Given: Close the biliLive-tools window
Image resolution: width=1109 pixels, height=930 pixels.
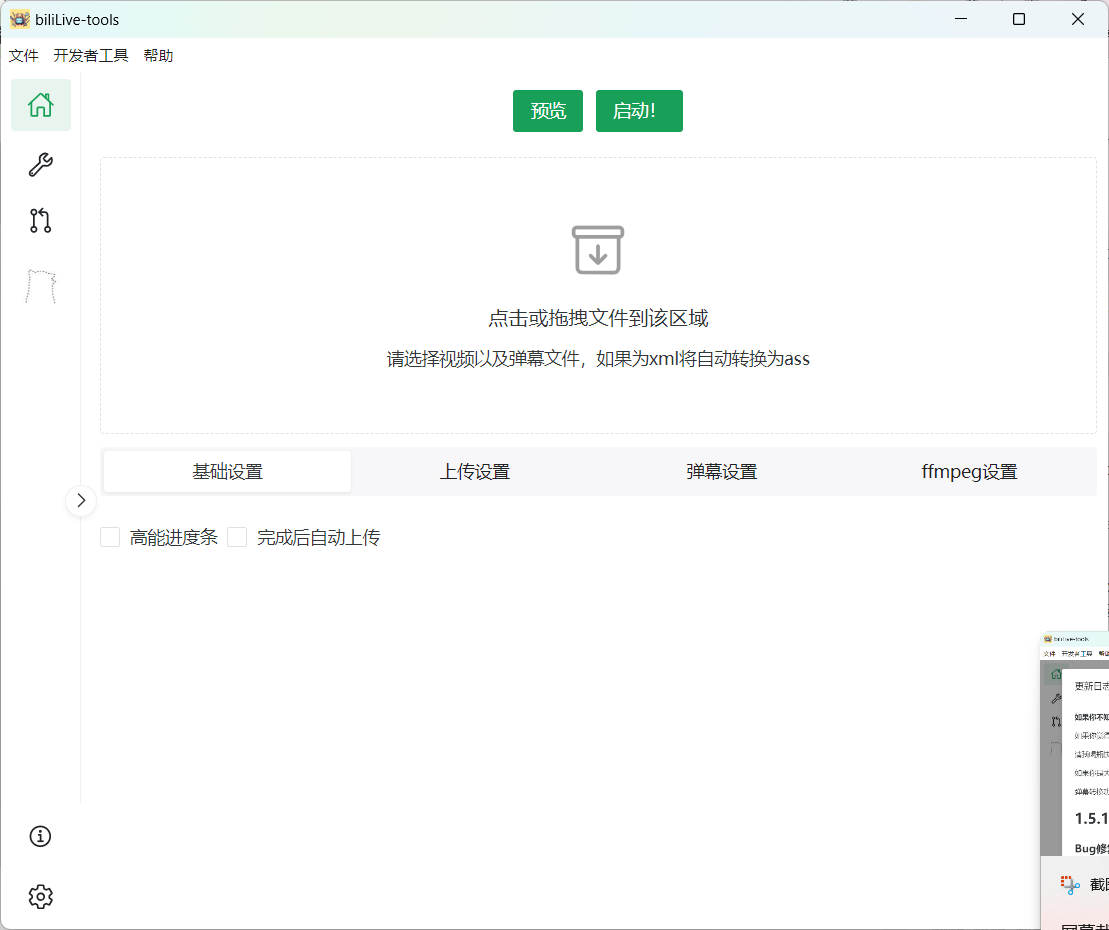Looking at the screenshot, I should click(1077, 19).
